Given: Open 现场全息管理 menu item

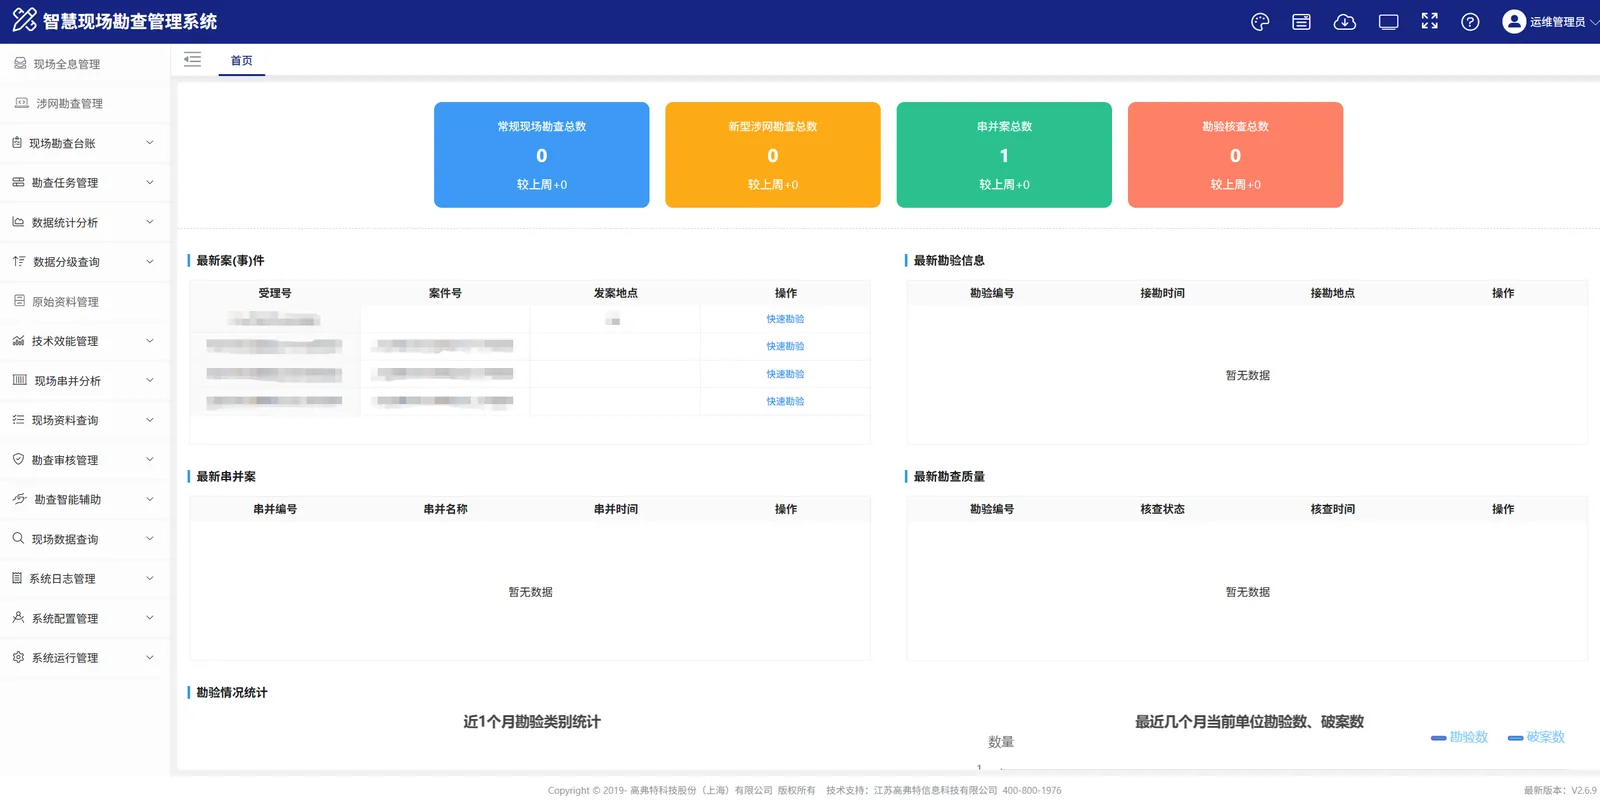Looking at the screenshot, I should [85, 64].
